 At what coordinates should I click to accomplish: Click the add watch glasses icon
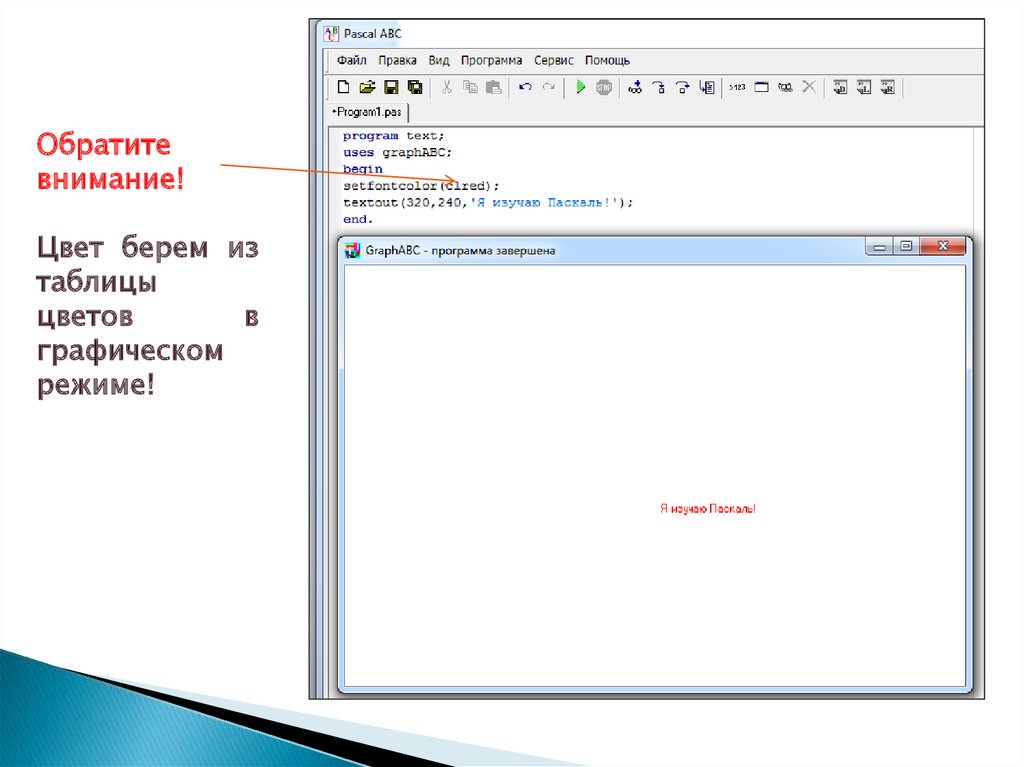(x=635, y=87)
